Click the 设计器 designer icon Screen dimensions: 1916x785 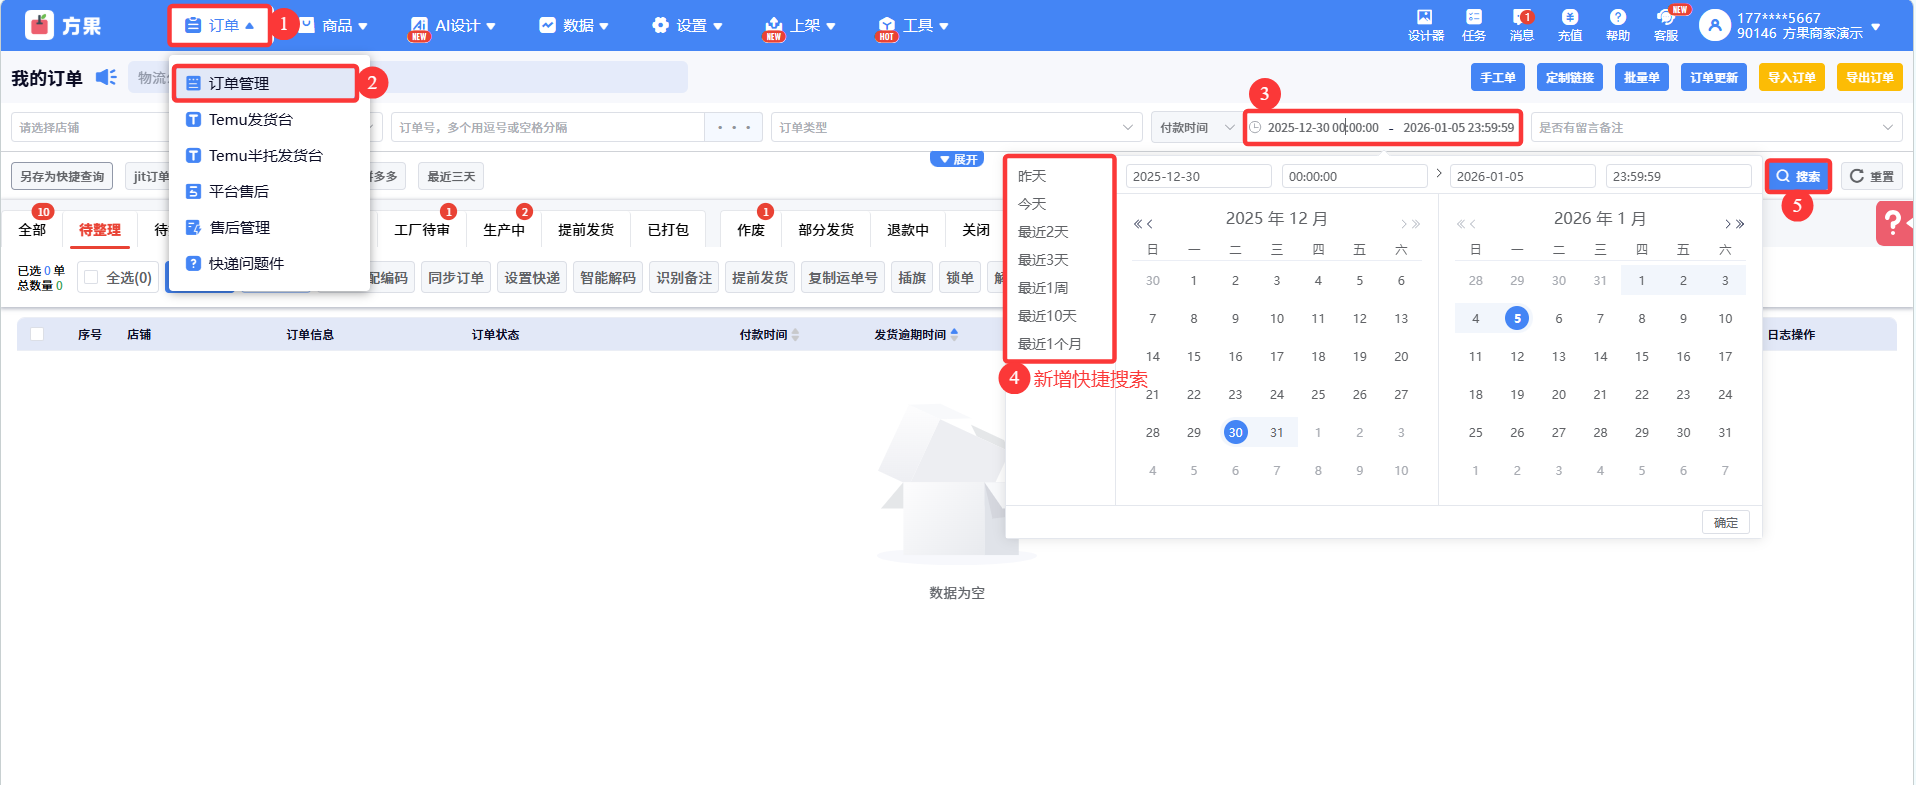[1425, 18]
